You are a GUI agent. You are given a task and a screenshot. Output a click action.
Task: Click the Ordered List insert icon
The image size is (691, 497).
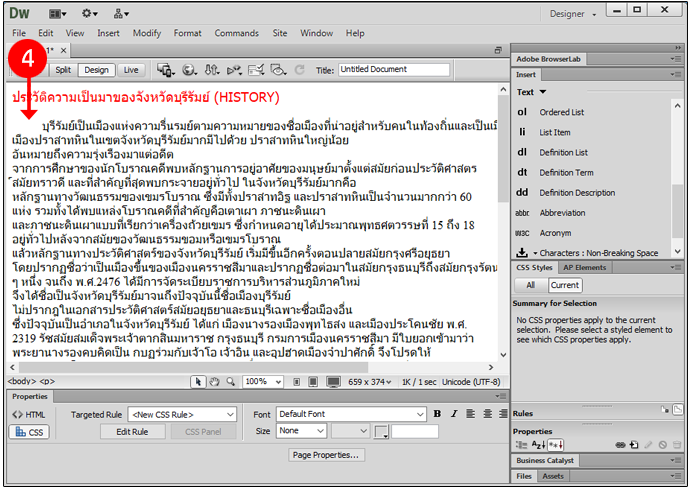pos(523,112)
